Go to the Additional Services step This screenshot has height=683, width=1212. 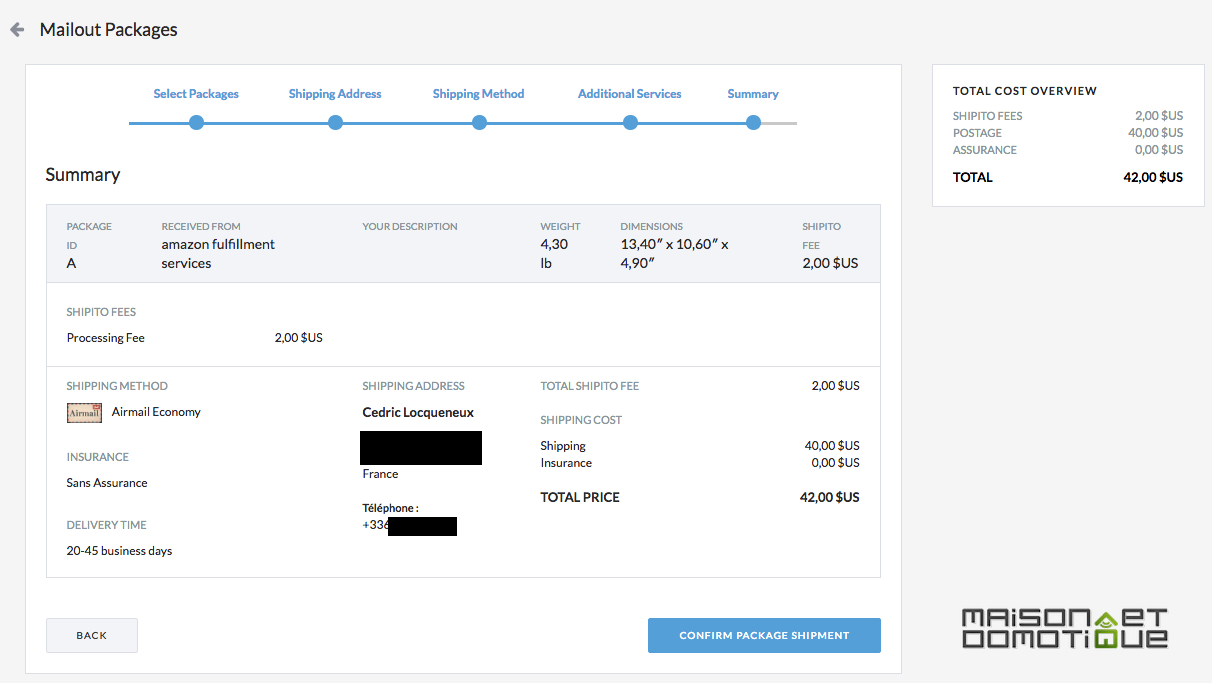pyautogui.click(x=630, y=94)
